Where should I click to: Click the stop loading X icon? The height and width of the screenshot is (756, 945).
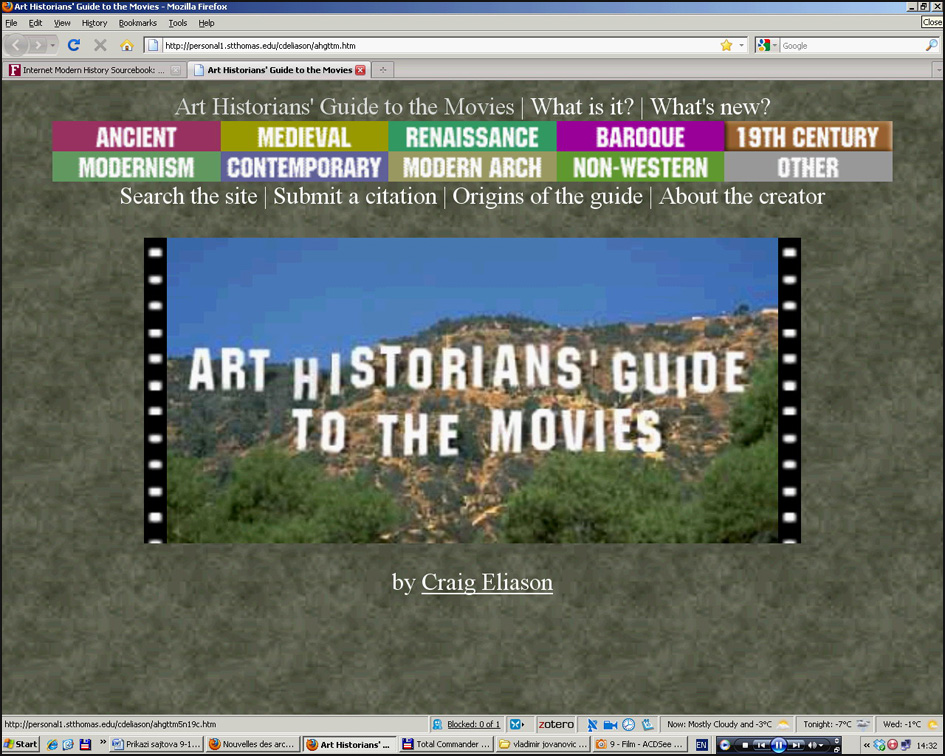(100, 45)
